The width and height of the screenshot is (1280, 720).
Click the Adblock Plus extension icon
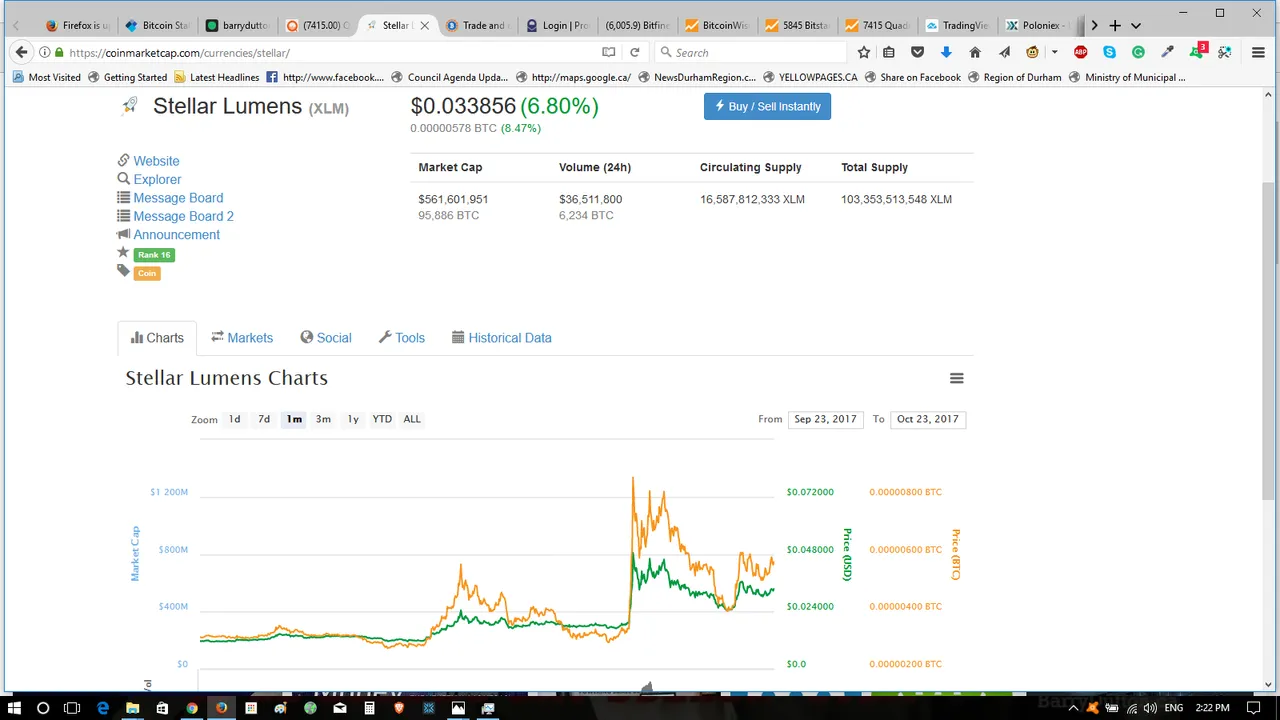coord(1081,52)
